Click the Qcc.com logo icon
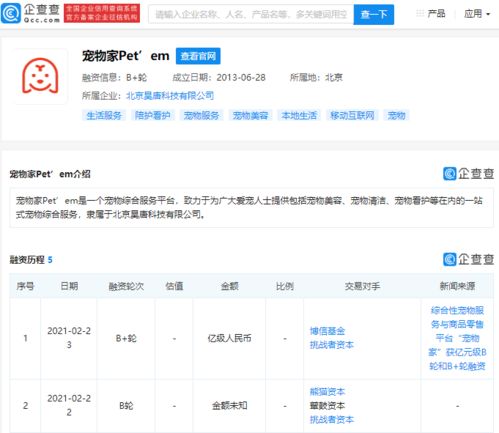Screen dimensions: 499x433 pyautogui.click(x=11, y=13)
